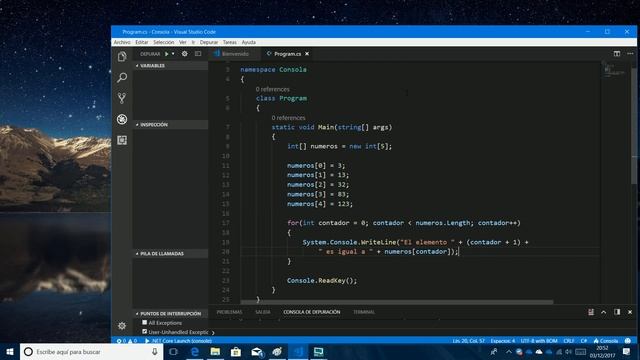Clear the debug console output

click(x=591, y=312)
